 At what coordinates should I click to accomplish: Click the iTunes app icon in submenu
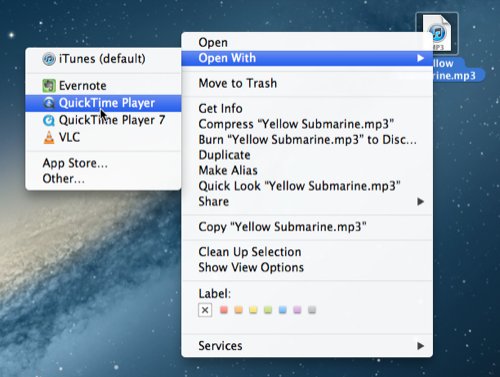pos(49,59)
